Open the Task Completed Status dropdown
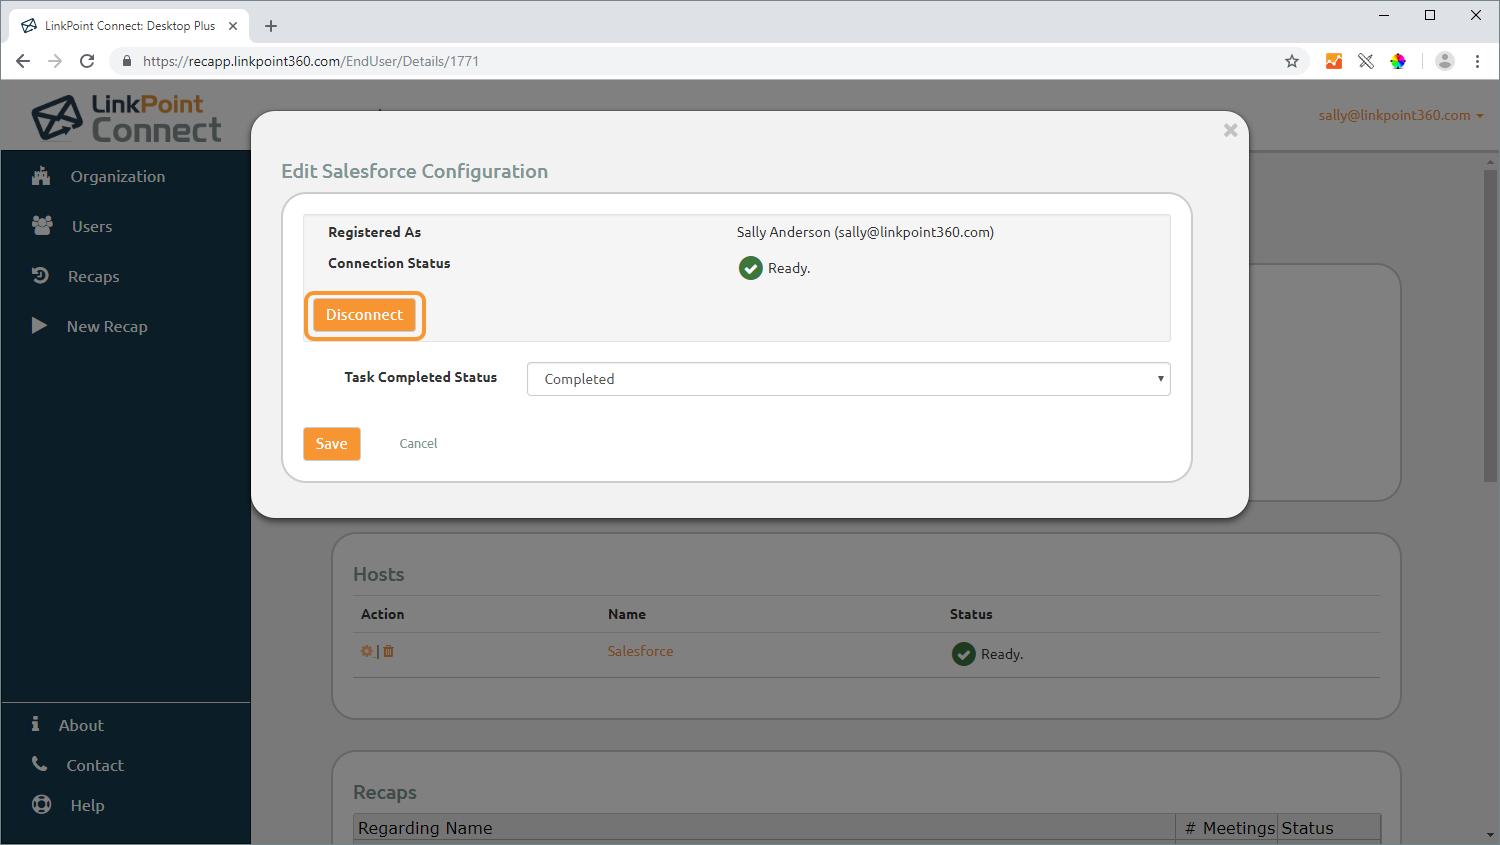This screenshot has width=1500, height=845. pos(848,379)
